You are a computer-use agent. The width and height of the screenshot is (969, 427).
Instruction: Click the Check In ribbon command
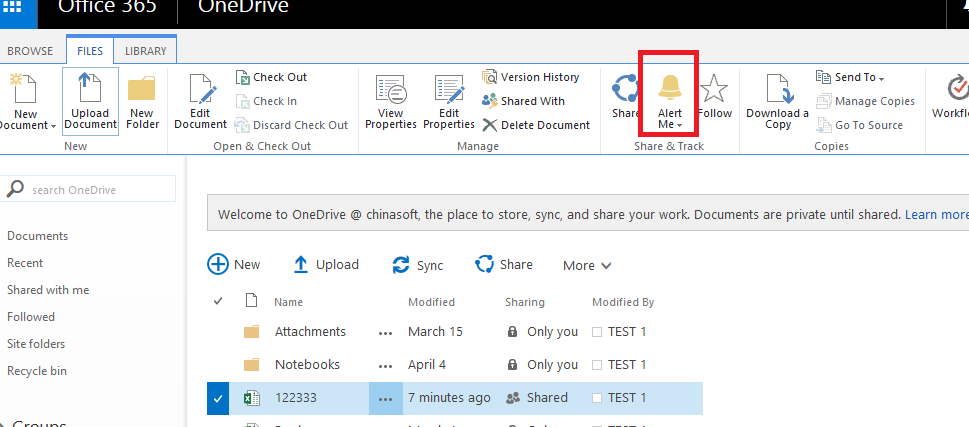266,101
